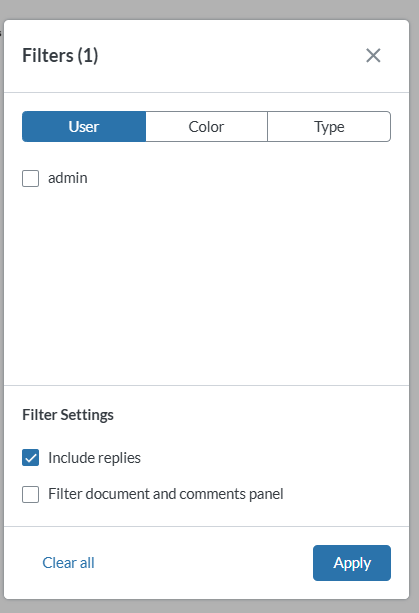Click the Filter Settings section heading
Image resolution: width=419 pixels, height=613 pixels.
[x=68, y=415]
